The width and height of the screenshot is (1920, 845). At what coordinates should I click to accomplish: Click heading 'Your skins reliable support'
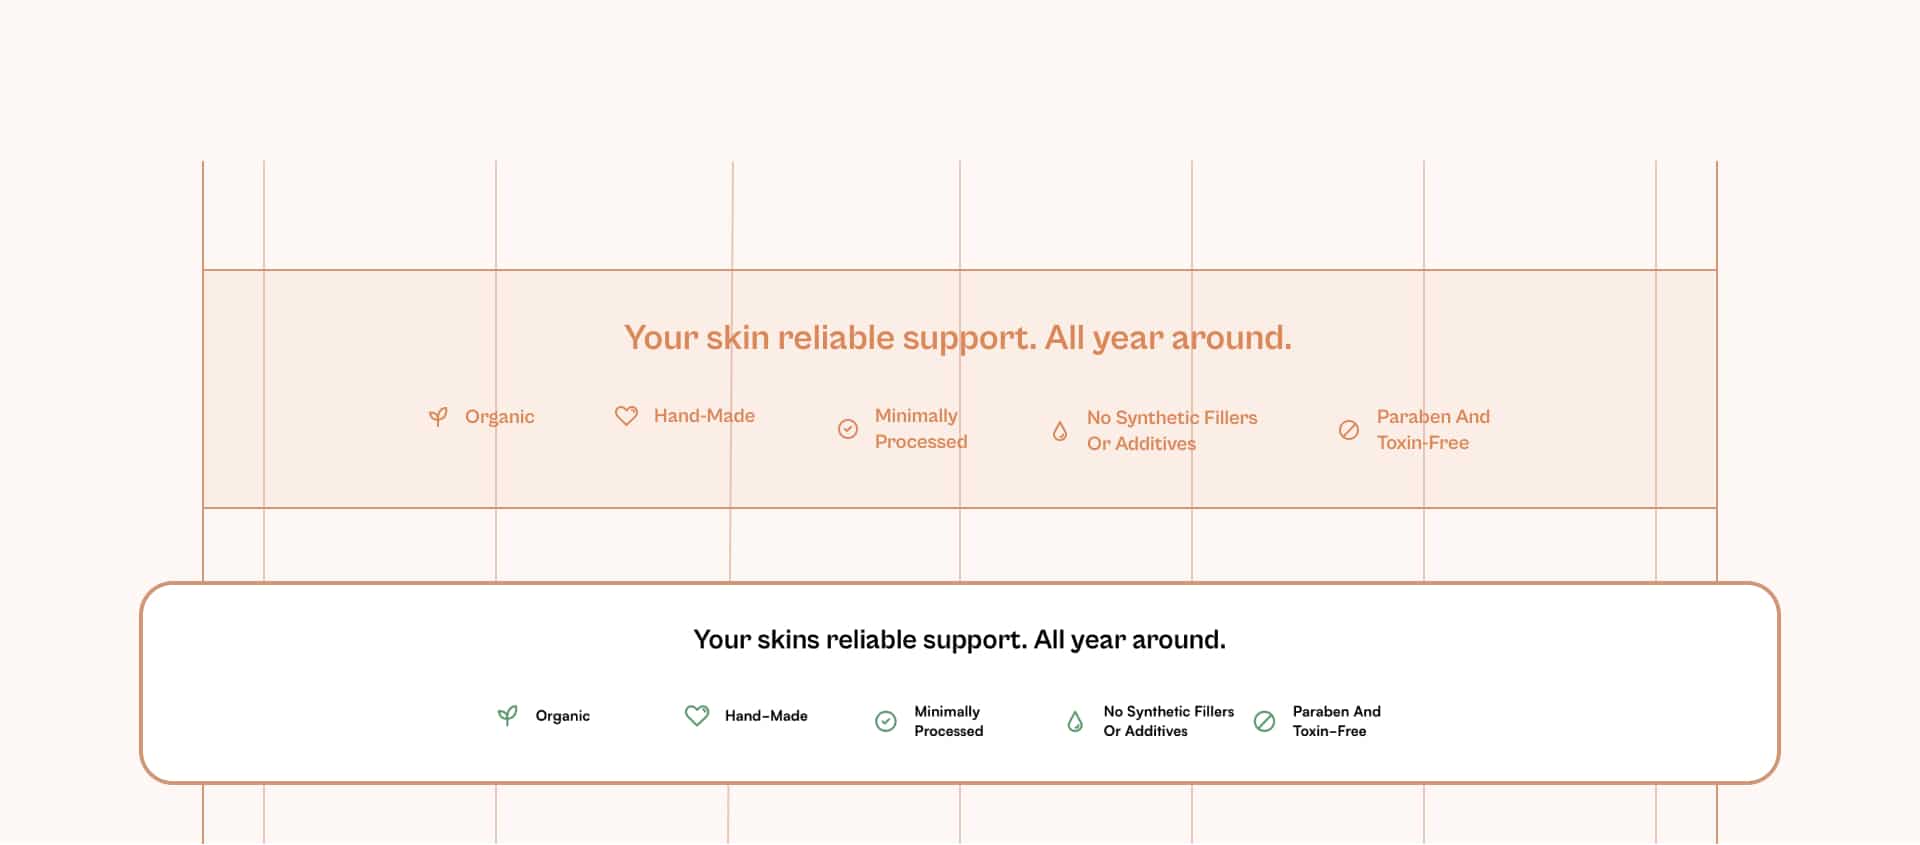[x=960, y=640]
